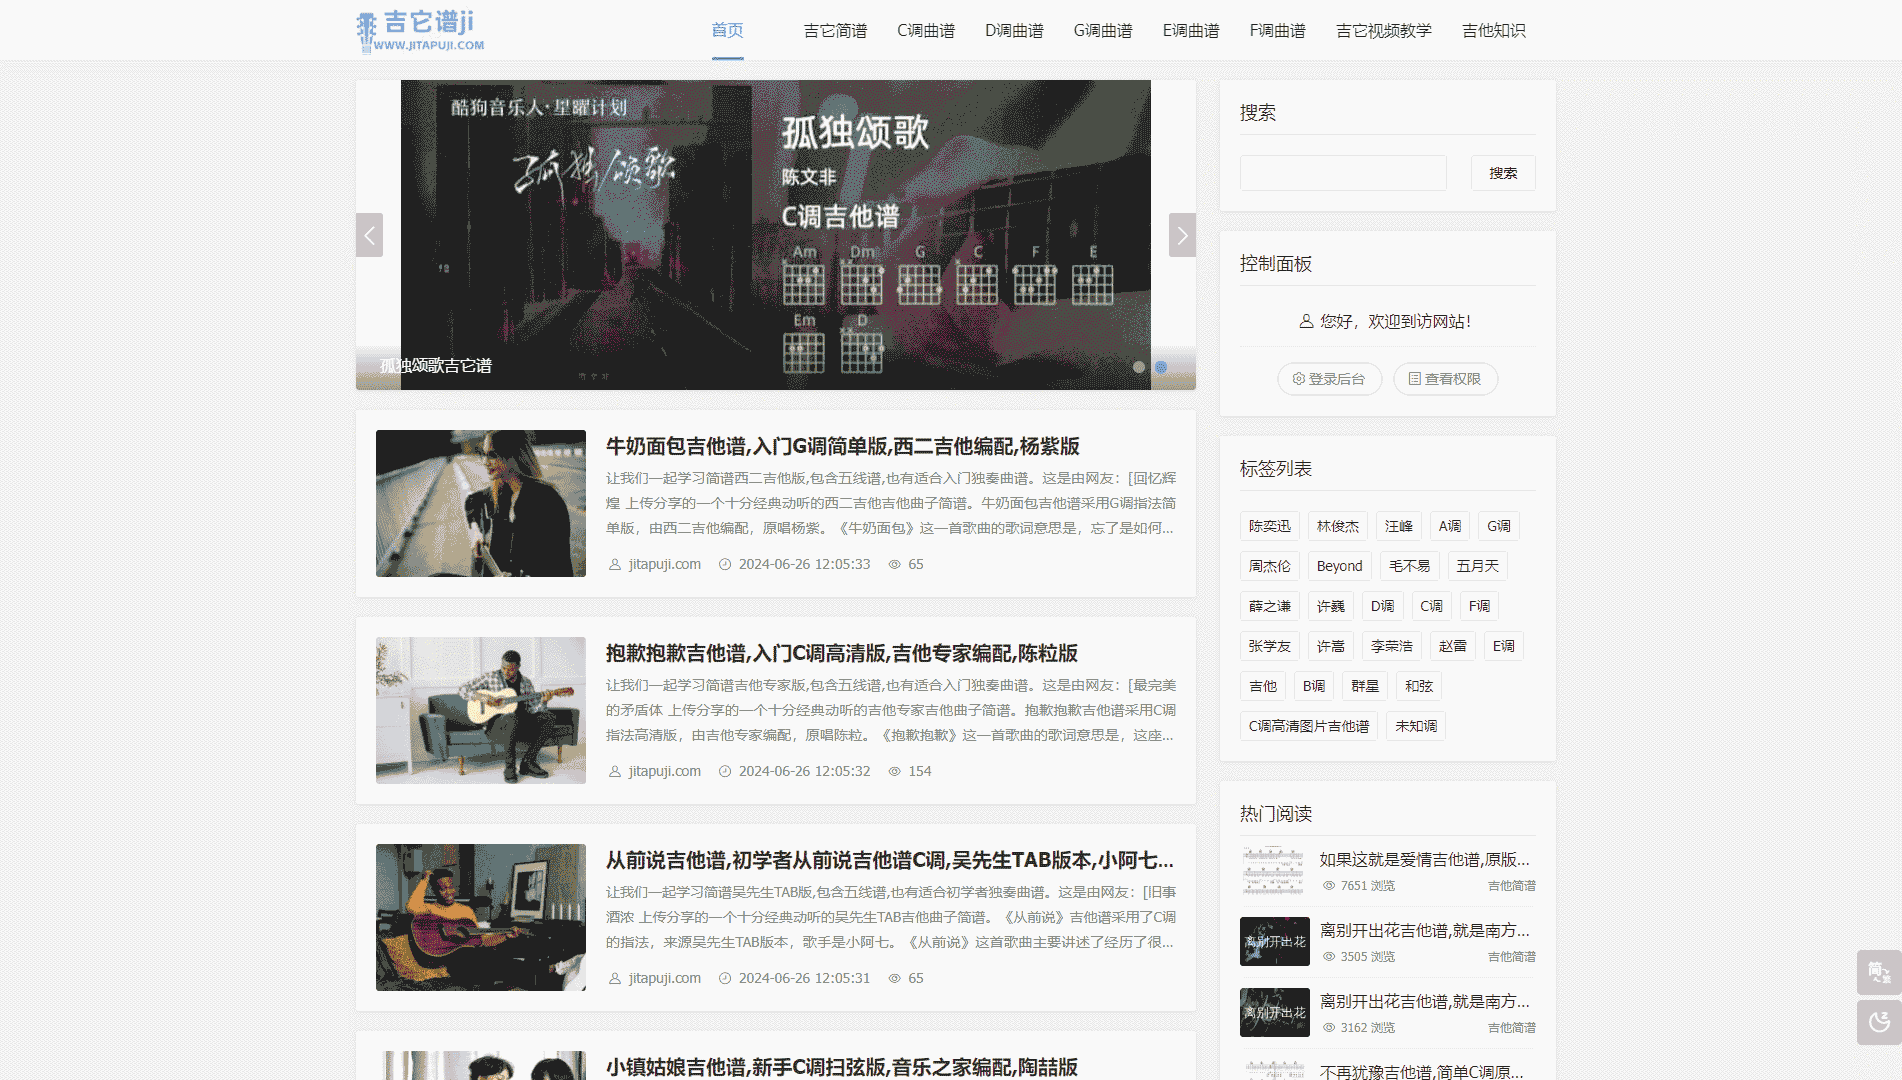Screen dimensions: 1902x1080
Task: Open thumbnail of 牛奶面包 article
Action: (x=481, y=503)
